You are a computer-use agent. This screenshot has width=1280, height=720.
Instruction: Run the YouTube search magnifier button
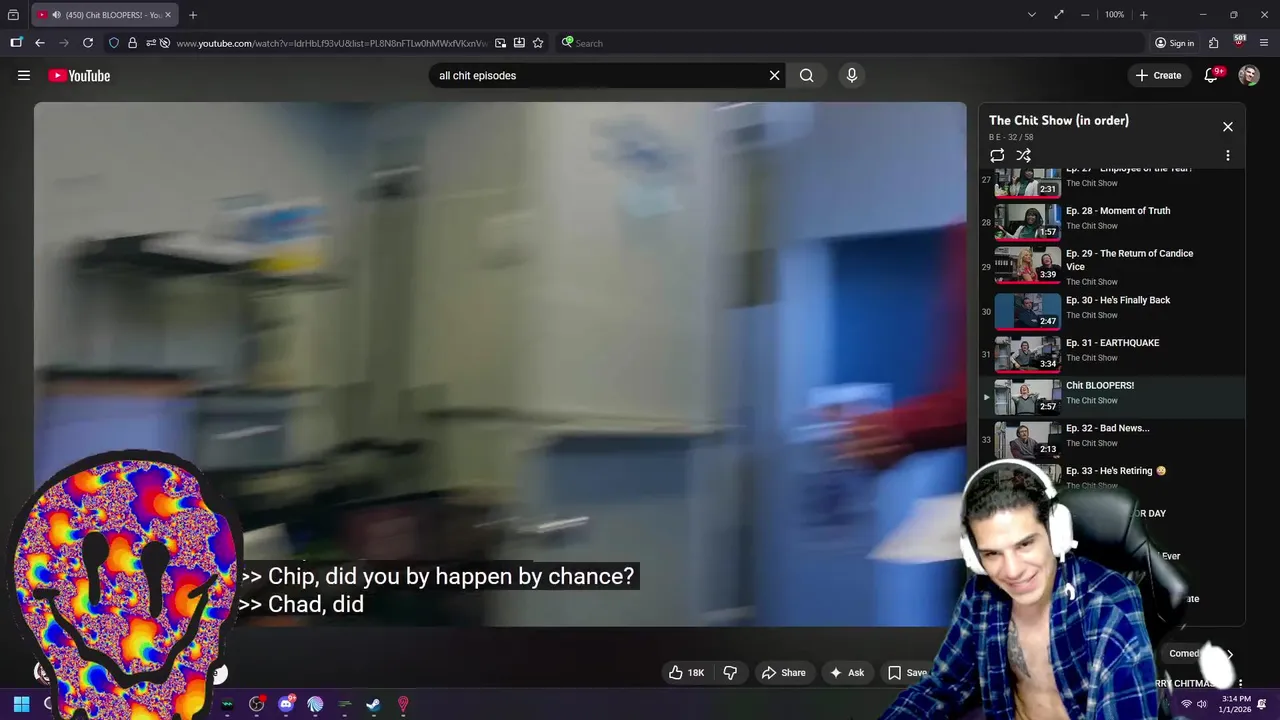806,75
